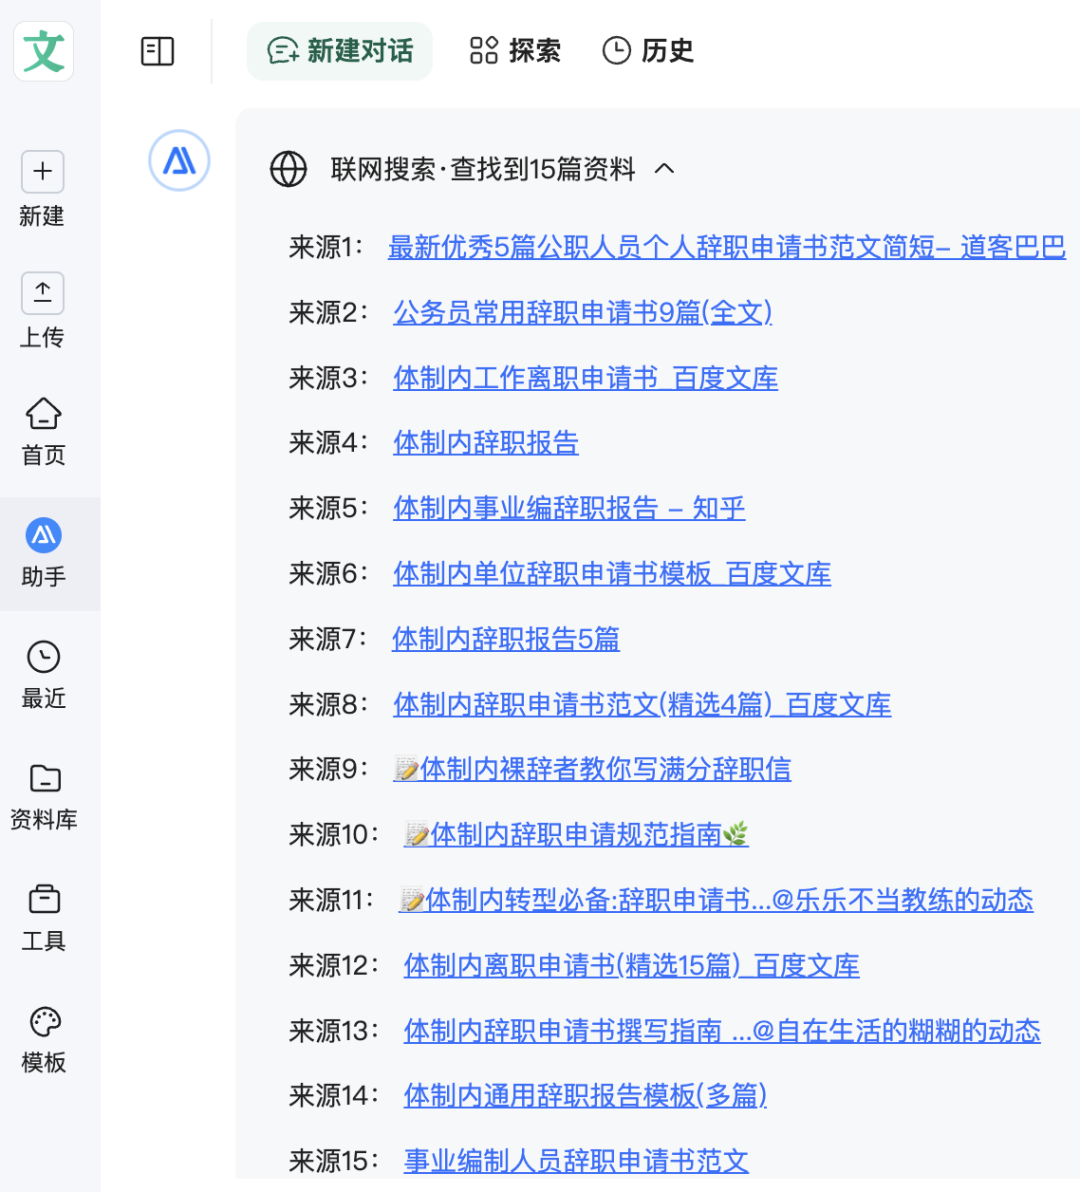Start a new chat via 新建对话
The image size is (1080, 1192).
tap(340, 51)
